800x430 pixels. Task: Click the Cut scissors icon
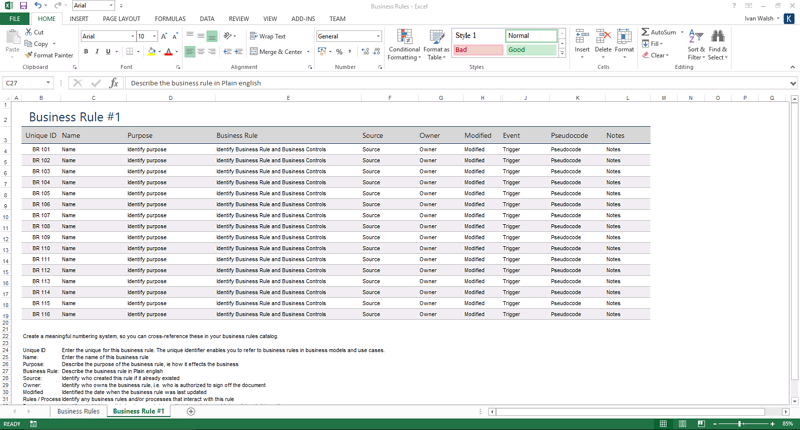(29, 32)
